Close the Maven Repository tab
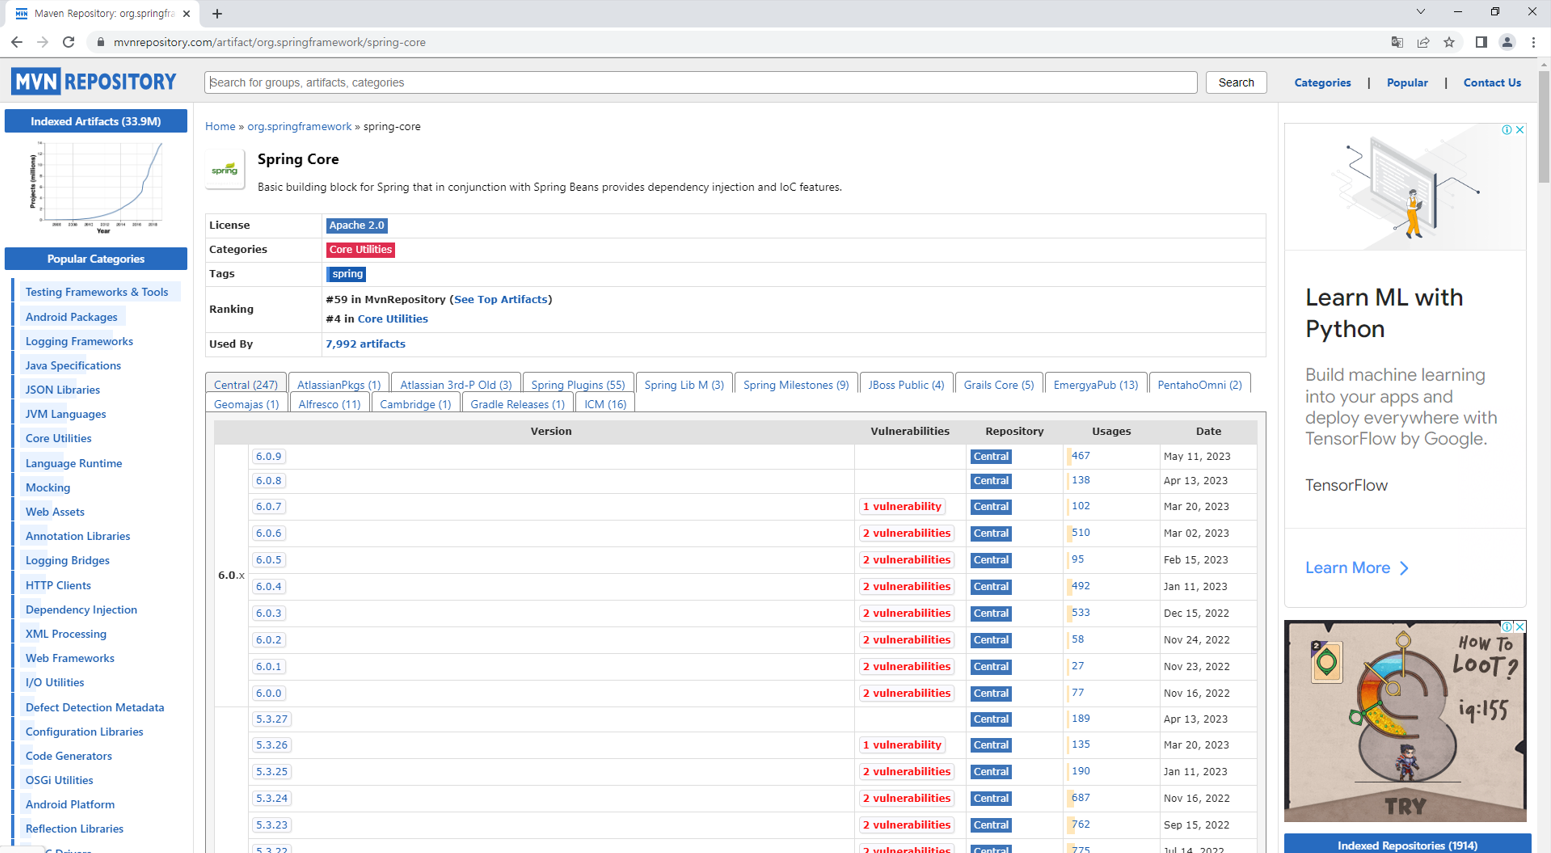Image resolution: width=1551 pixels, height=853 pixels. click(187, 14)
